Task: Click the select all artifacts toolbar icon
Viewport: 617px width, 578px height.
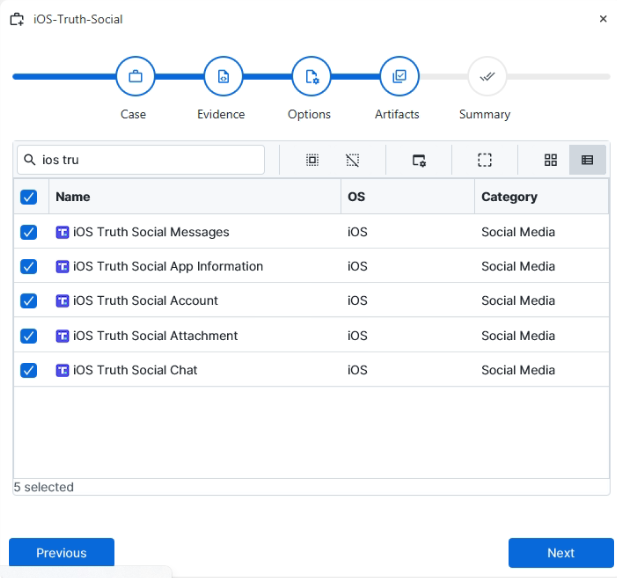Action: point(312,160)
